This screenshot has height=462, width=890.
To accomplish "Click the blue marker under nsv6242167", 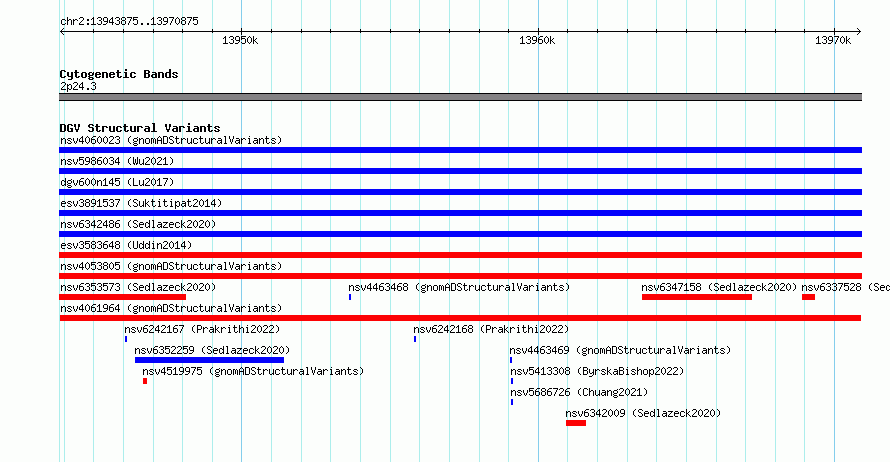I will coord(126,339).
